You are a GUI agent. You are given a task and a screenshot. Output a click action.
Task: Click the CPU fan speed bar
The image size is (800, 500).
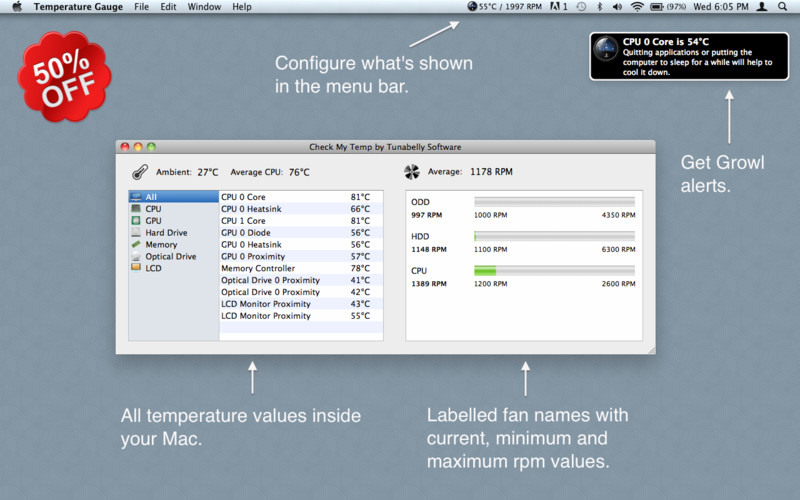point(553,270)
